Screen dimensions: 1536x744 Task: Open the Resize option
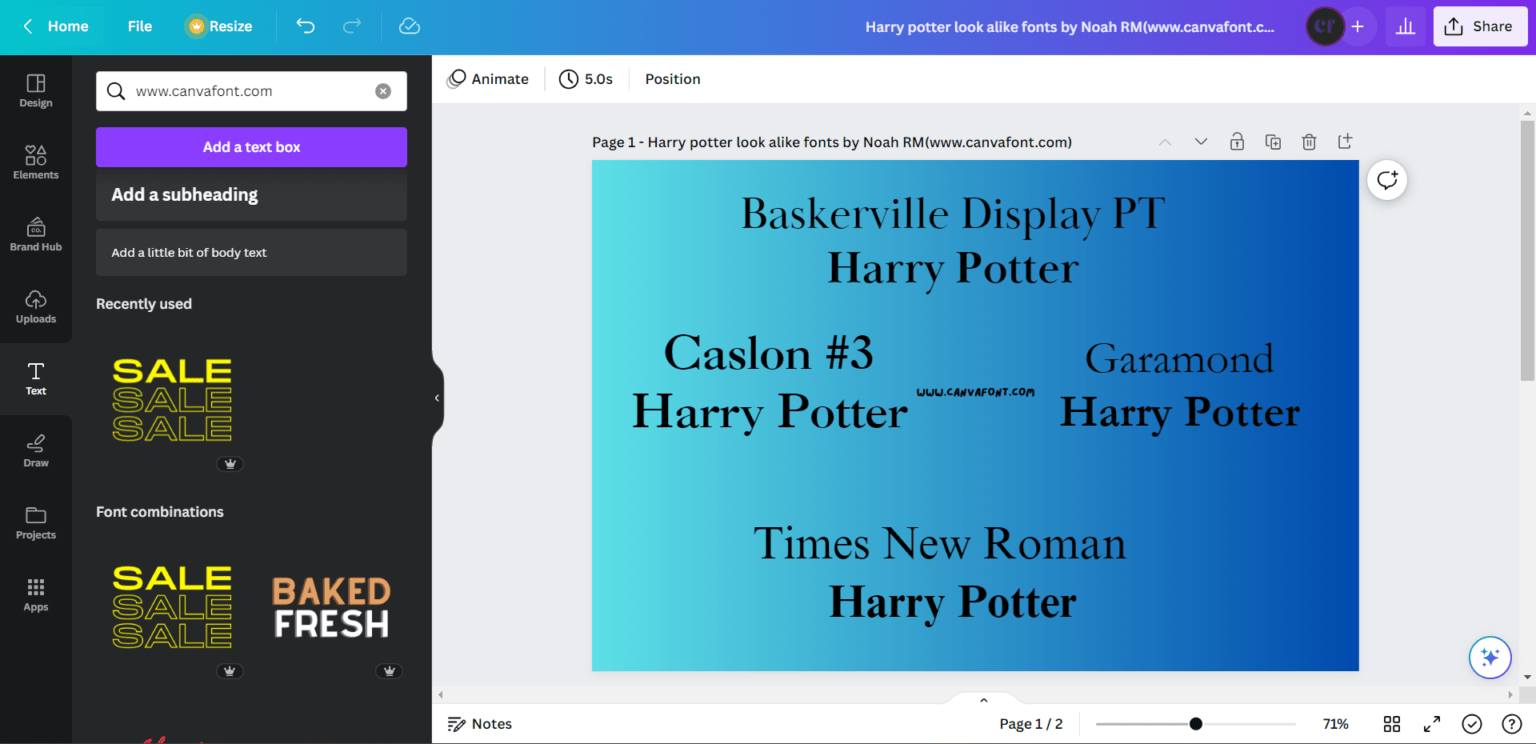pos(219,26)
